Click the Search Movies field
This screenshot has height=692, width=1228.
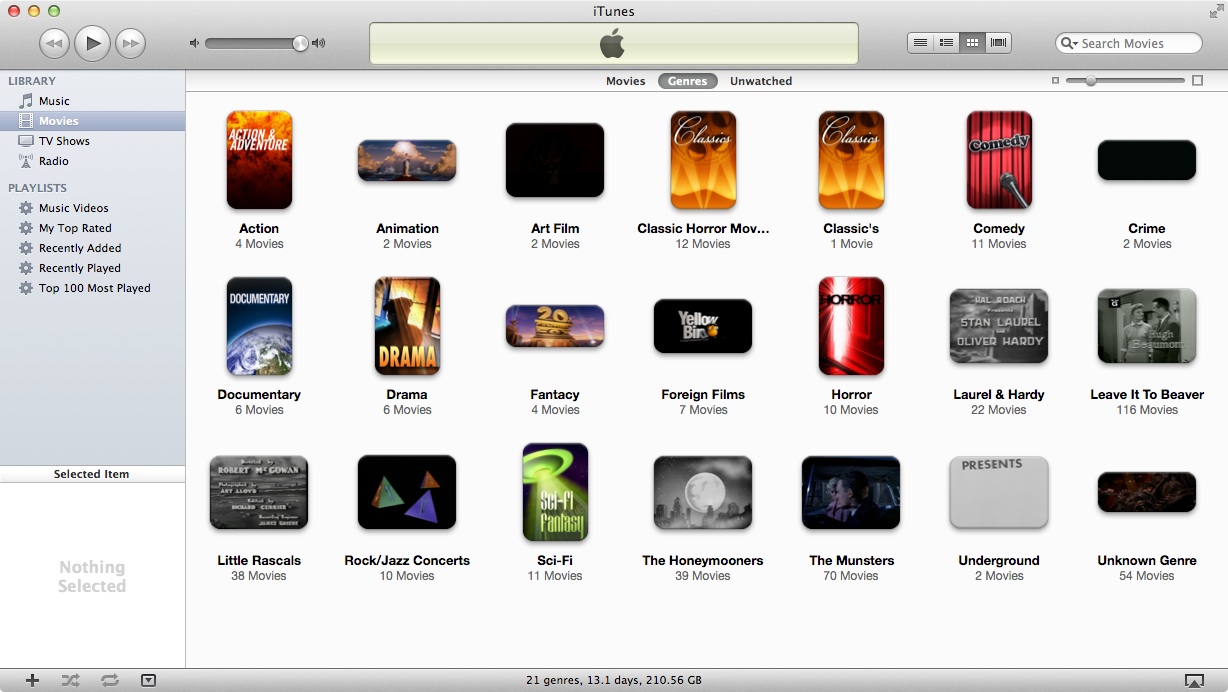click(1129, 43)
